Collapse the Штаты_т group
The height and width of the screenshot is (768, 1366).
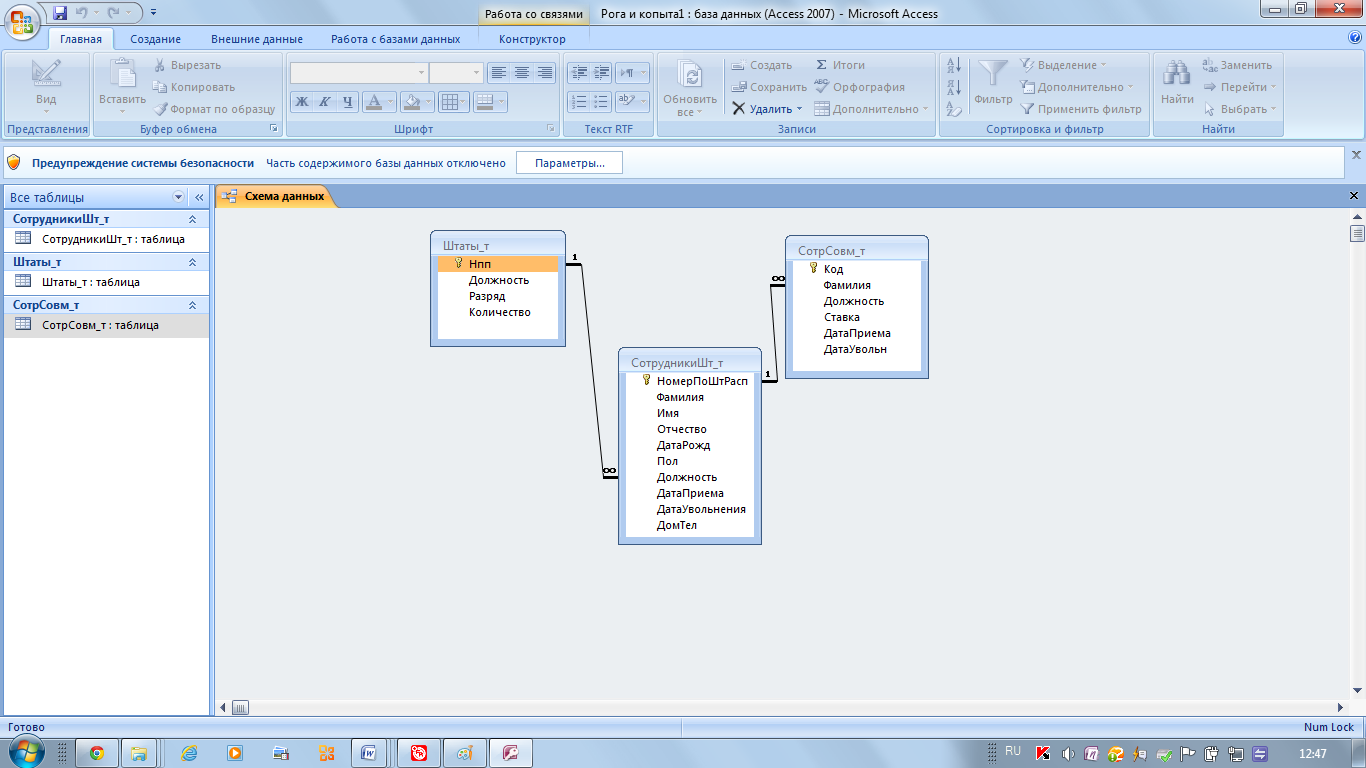pyautogui.click(x=193, y=262)
